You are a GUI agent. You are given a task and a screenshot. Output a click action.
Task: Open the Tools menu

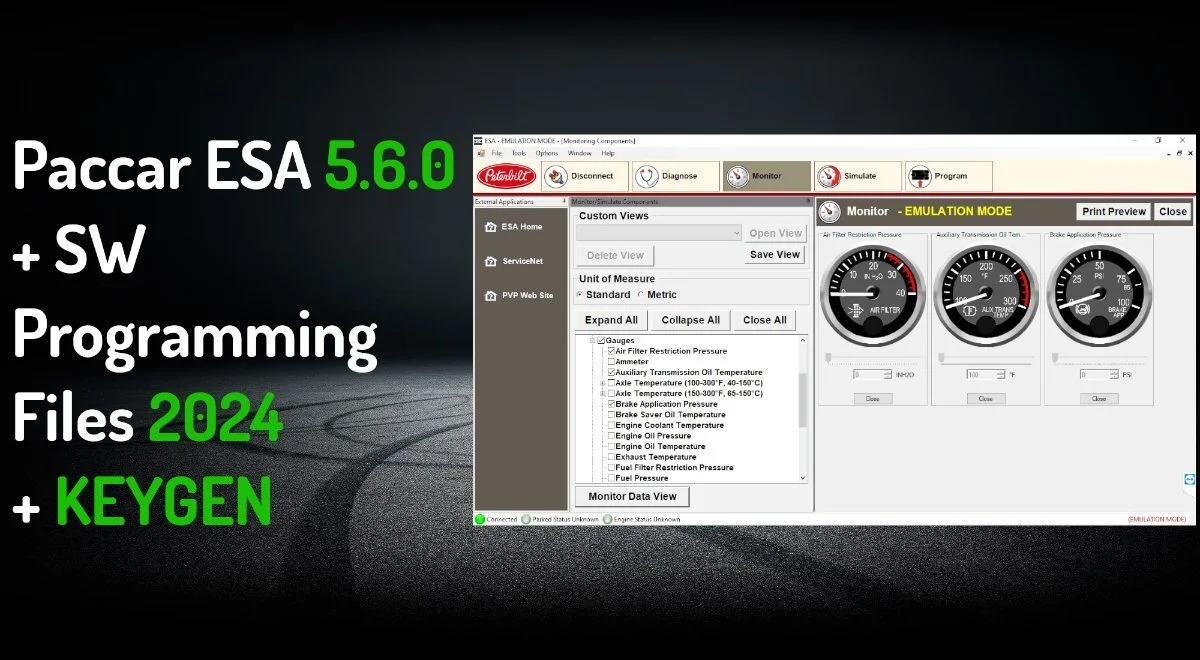coord(518,153)
